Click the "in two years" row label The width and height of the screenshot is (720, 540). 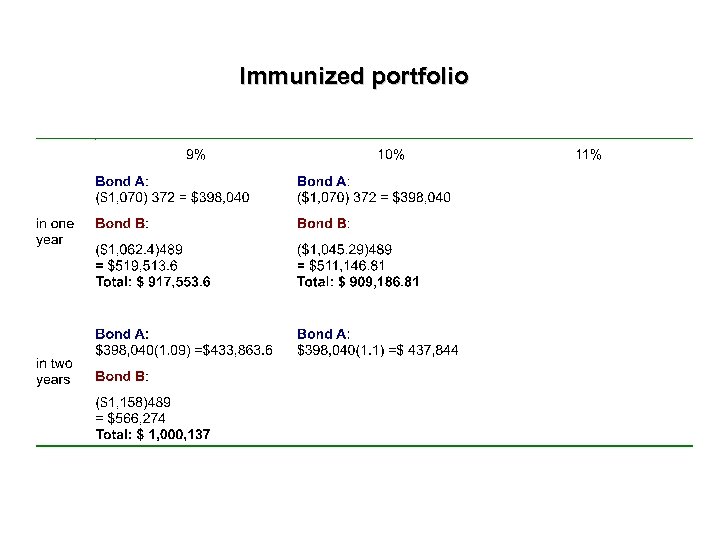coord(54,371)
